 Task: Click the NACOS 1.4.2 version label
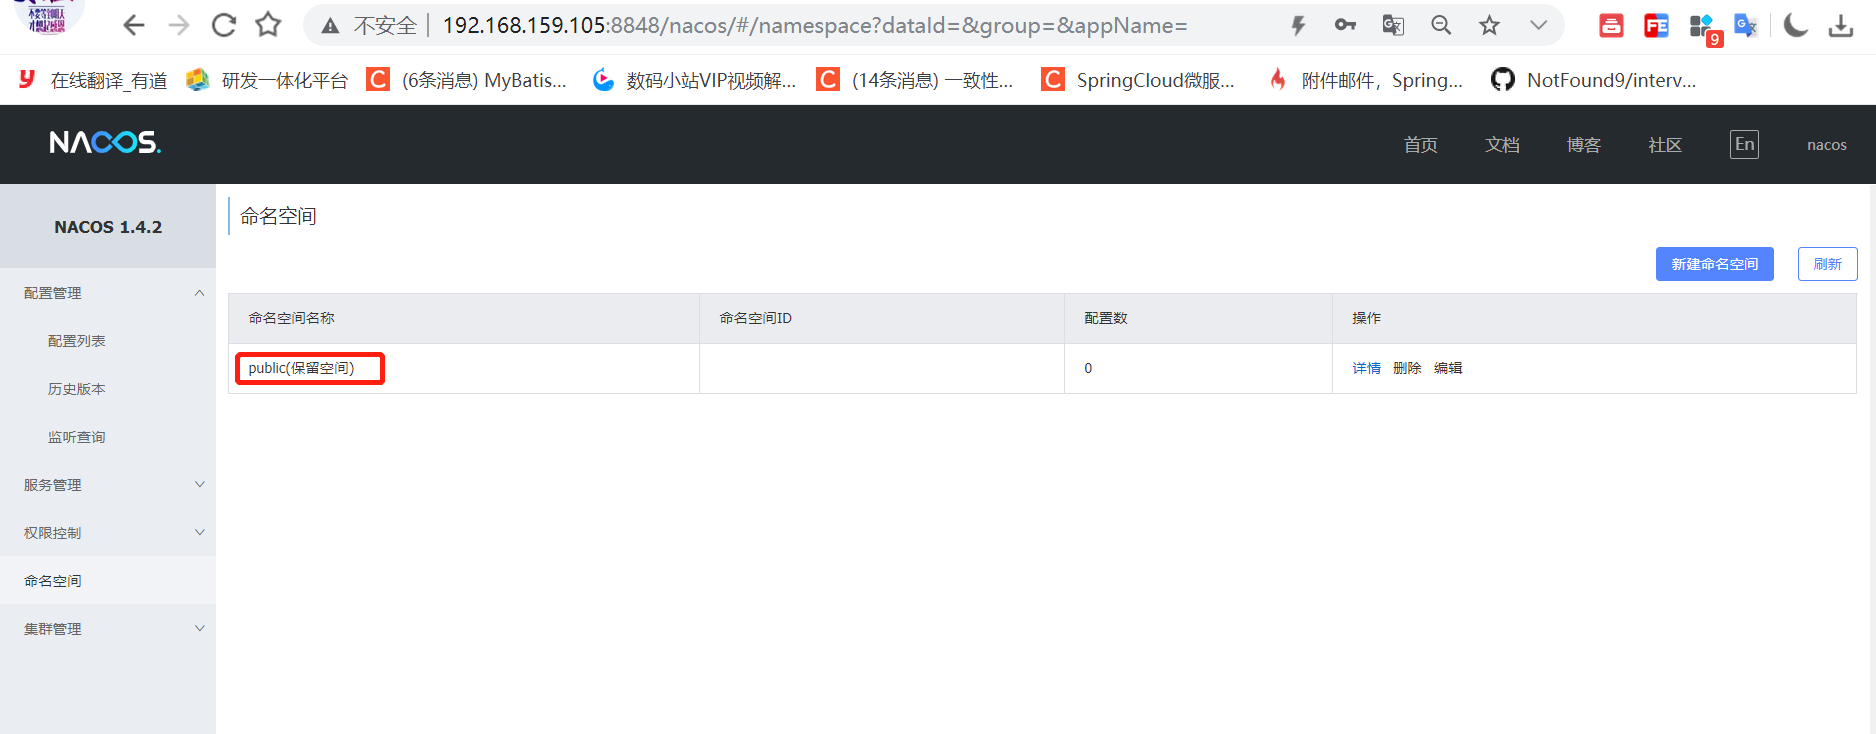[108, 227]
